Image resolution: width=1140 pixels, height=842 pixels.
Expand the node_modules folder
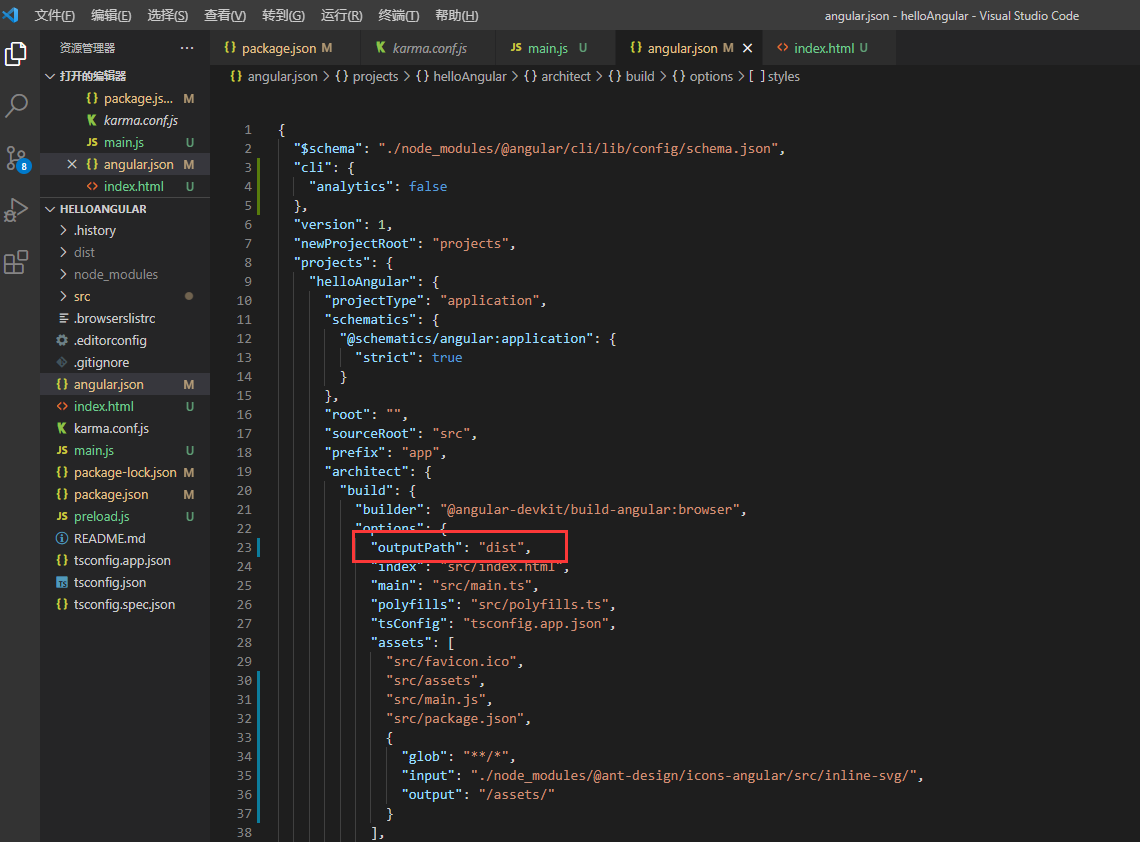coord(125,274)
